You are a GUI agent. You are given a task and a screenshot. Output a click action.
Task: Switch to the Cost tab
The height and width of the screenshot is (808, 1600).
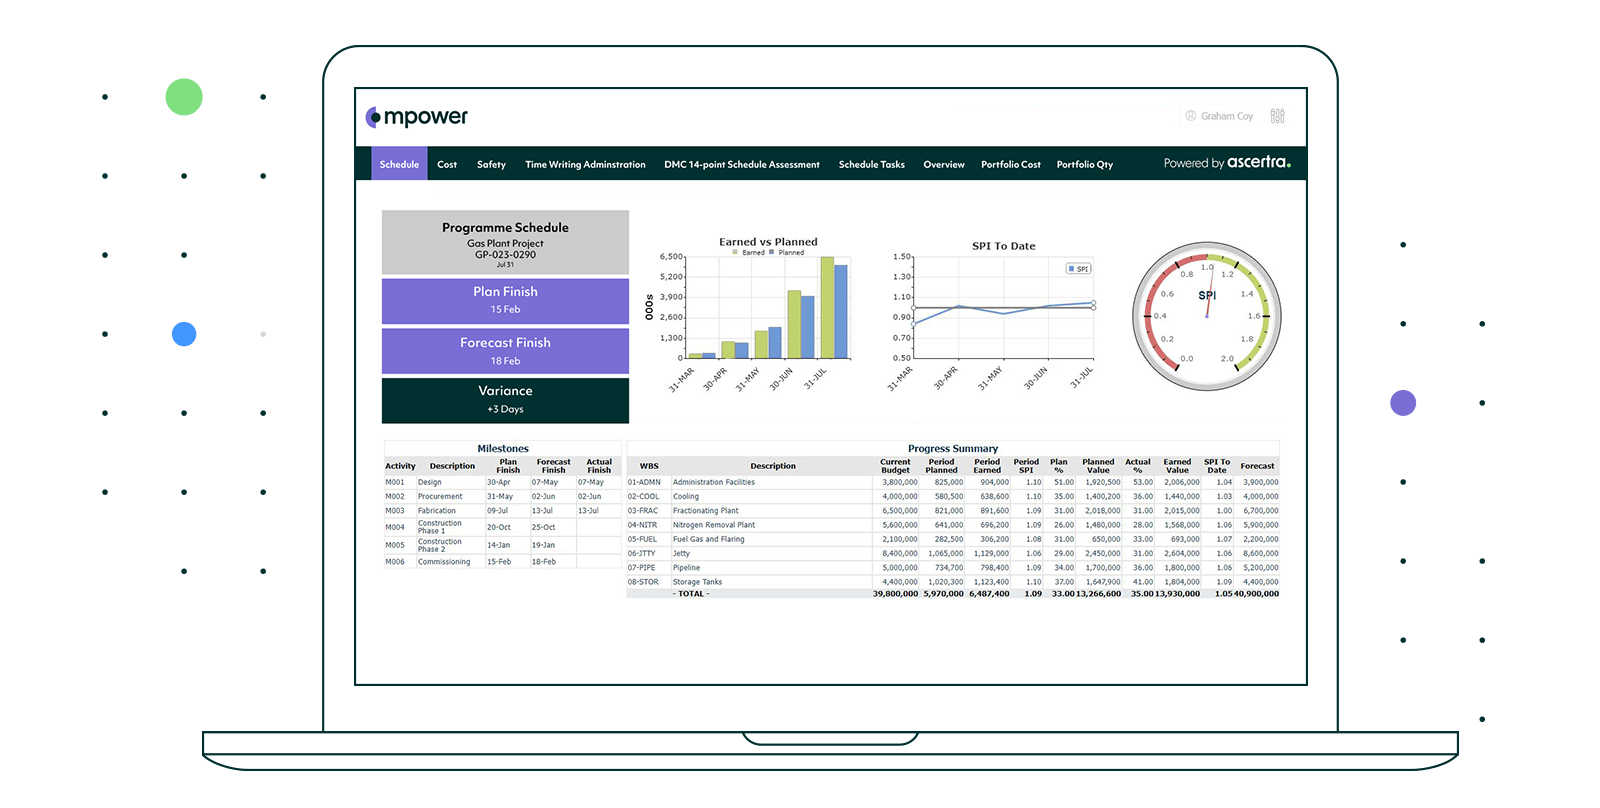(447, 164)
